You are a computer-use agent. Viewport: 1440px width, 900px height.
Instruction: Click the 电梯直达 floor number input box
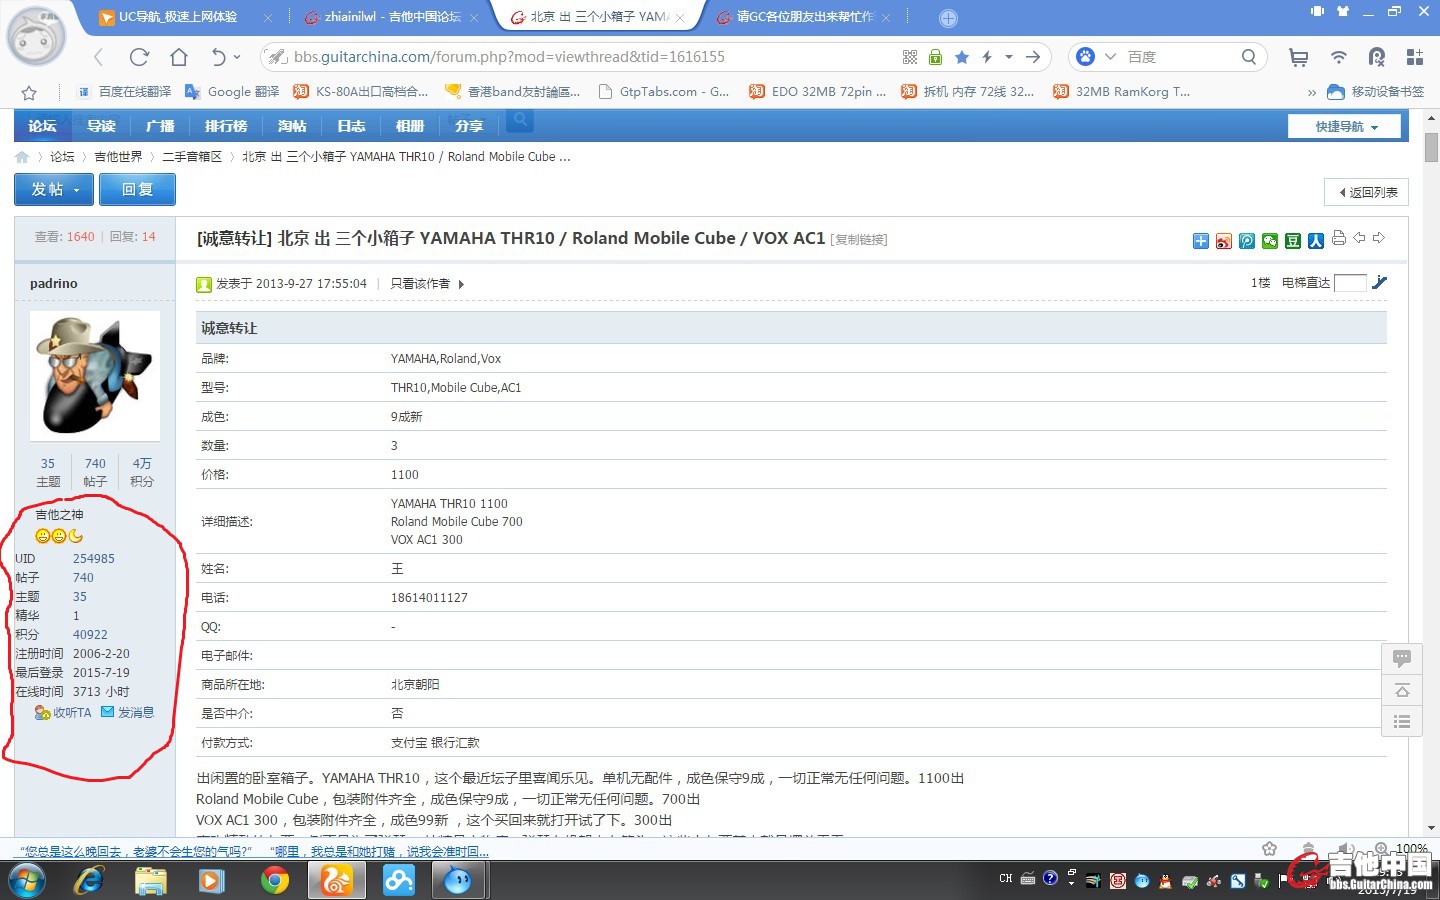point(1350,283)
